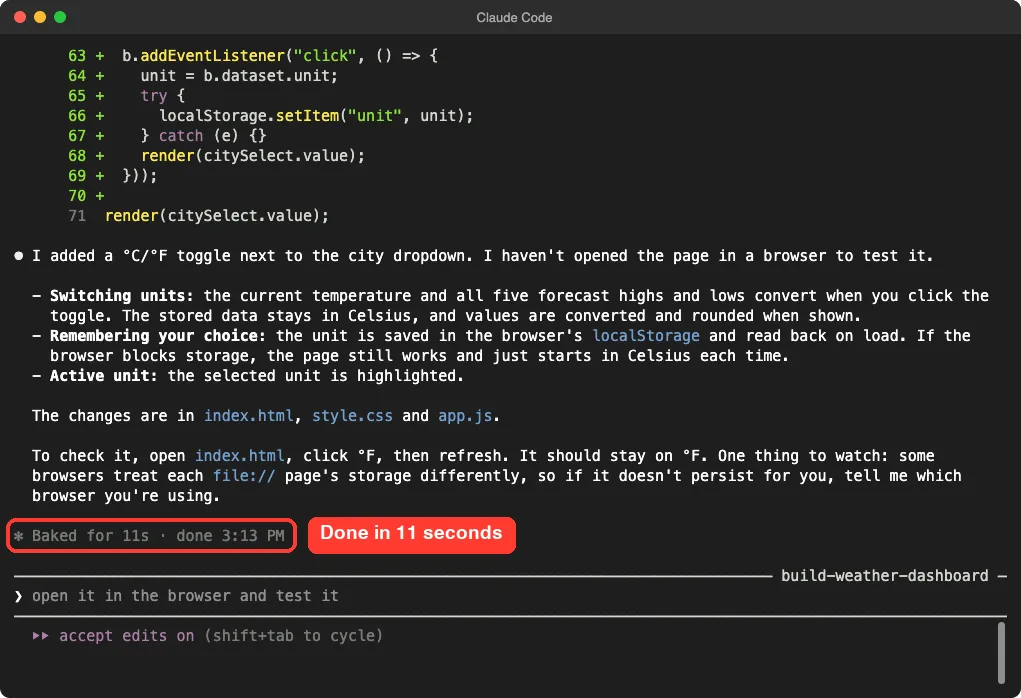Toggle 'accept edits on' mode indicator
The width and height of the screenshot is (1021, 698).
(126, 635)
